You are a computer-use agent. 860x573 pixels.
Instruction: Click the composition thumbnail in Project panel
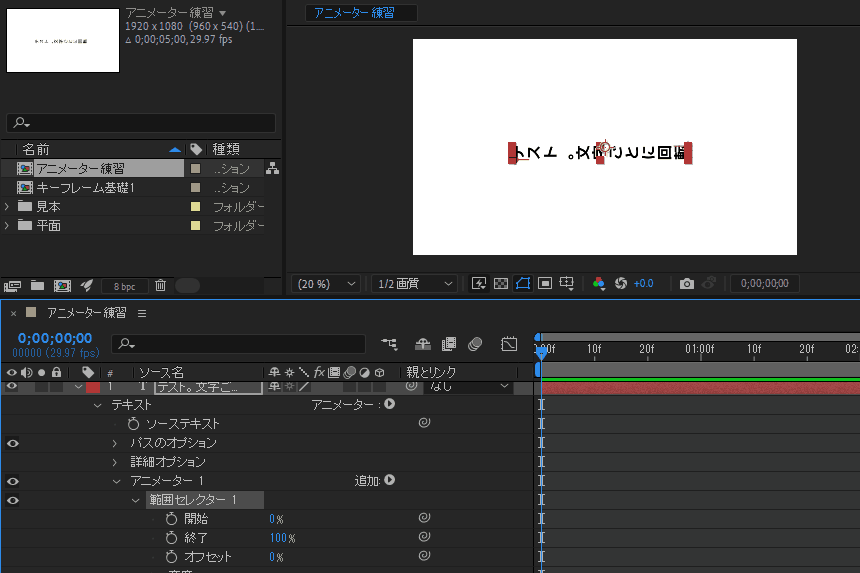[63, 41]
